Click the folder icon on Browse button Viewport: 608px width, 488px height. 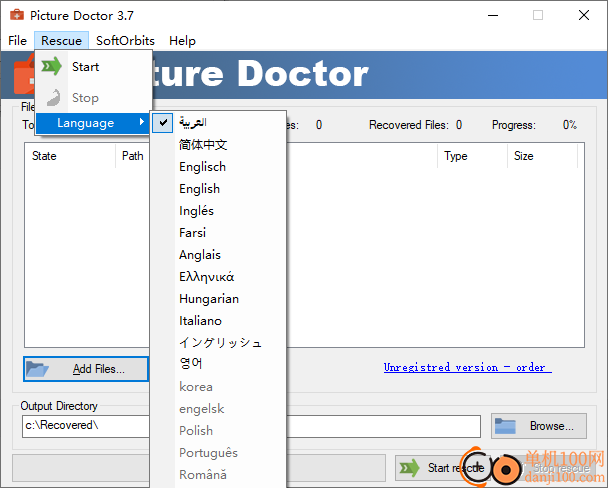click(x=505, y=426)
